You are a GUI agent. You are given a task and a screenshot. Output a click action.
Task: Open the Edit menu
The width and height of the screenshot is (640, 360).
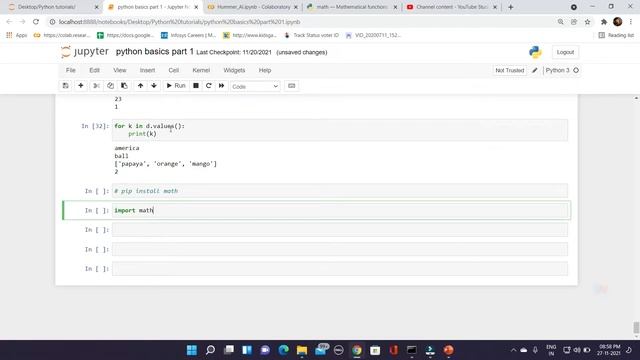(94, 70)
